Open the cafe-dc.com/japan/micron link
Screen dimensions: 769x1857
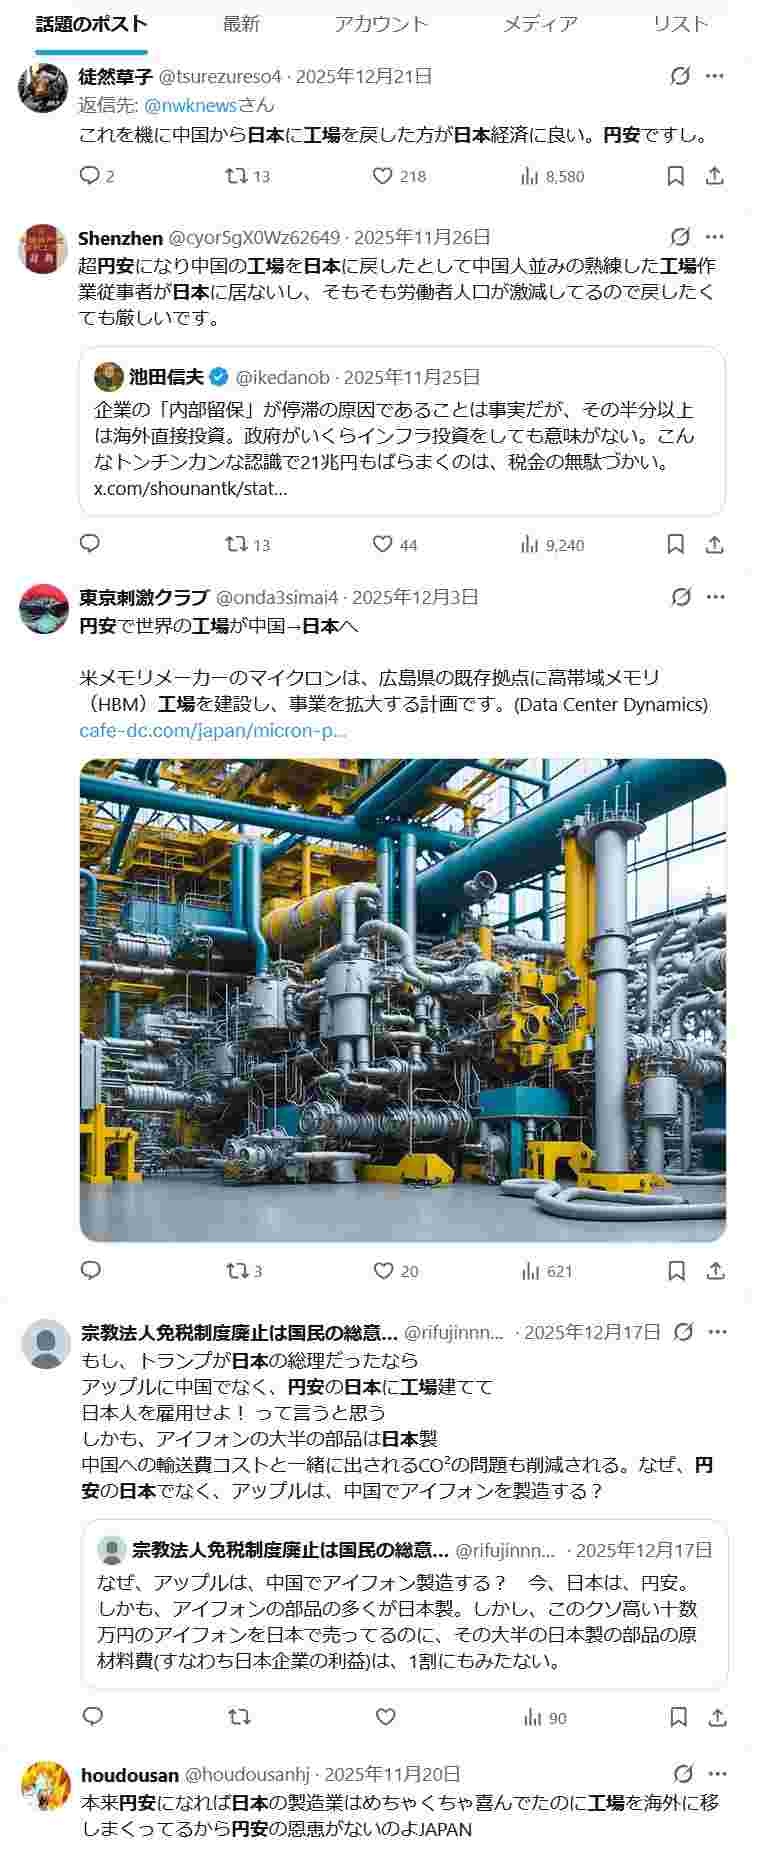tap(213, 730)
